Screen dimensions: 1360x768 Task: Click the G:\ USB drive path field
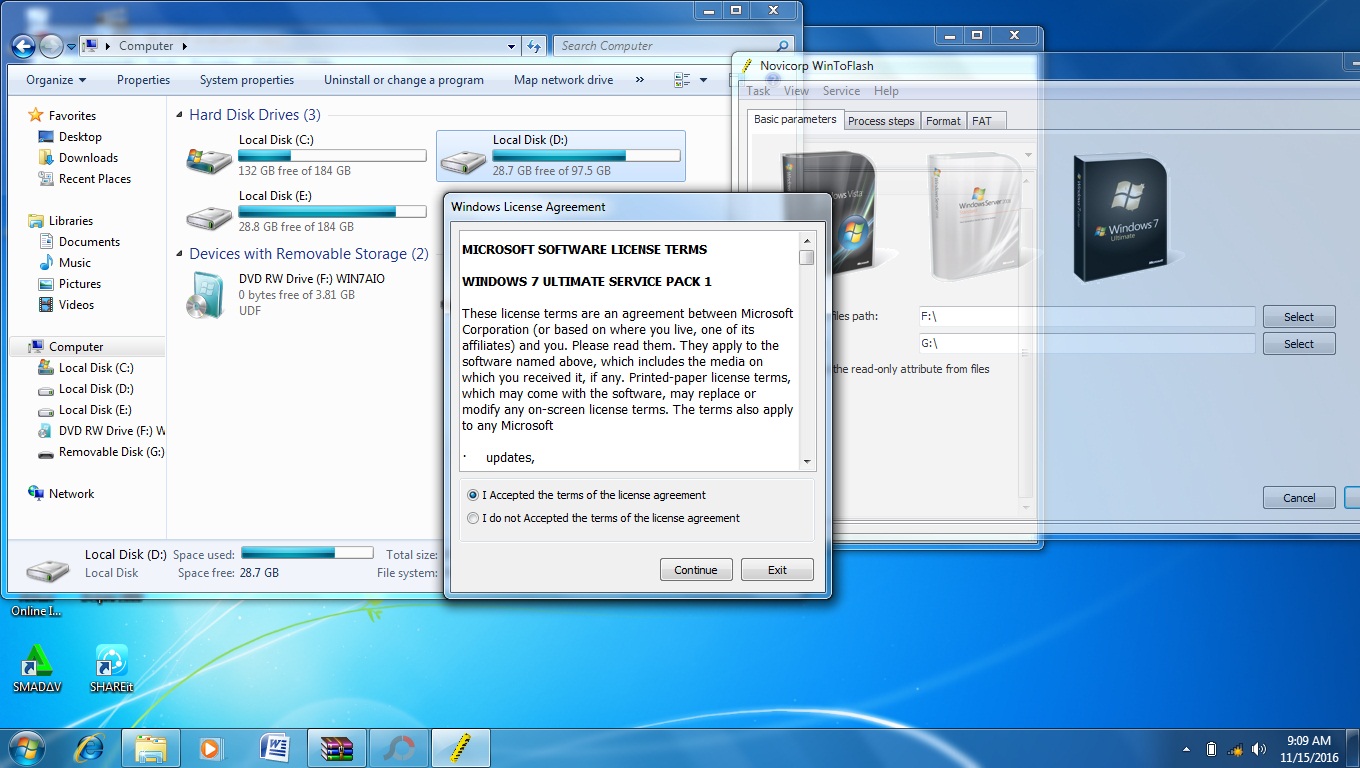pos(1085,344)
